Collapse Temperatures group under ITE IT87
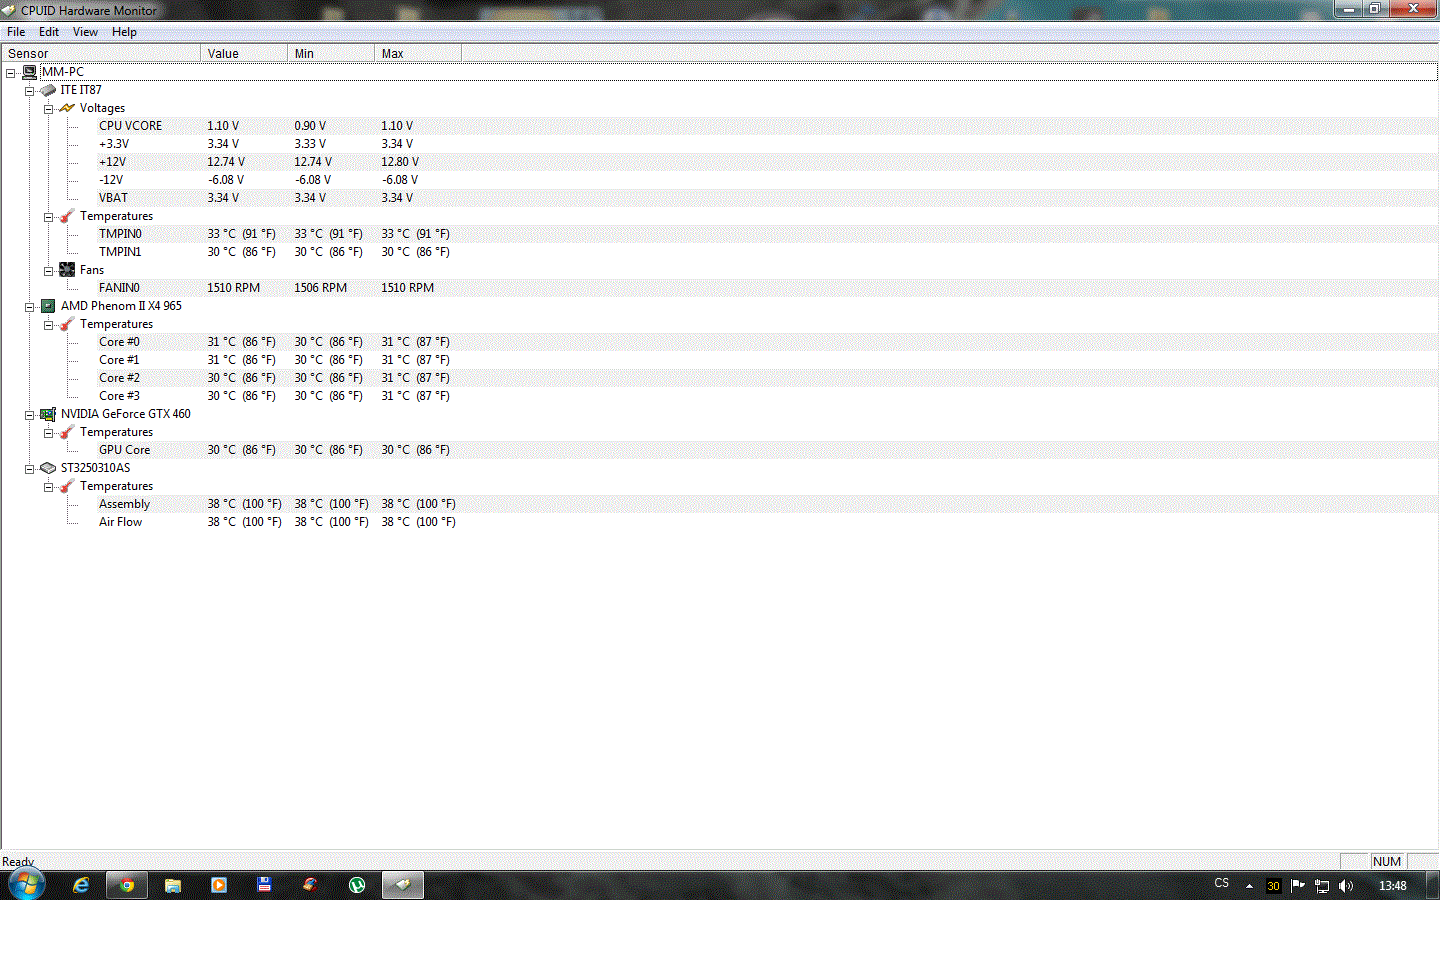 click(x=48, y=217)
